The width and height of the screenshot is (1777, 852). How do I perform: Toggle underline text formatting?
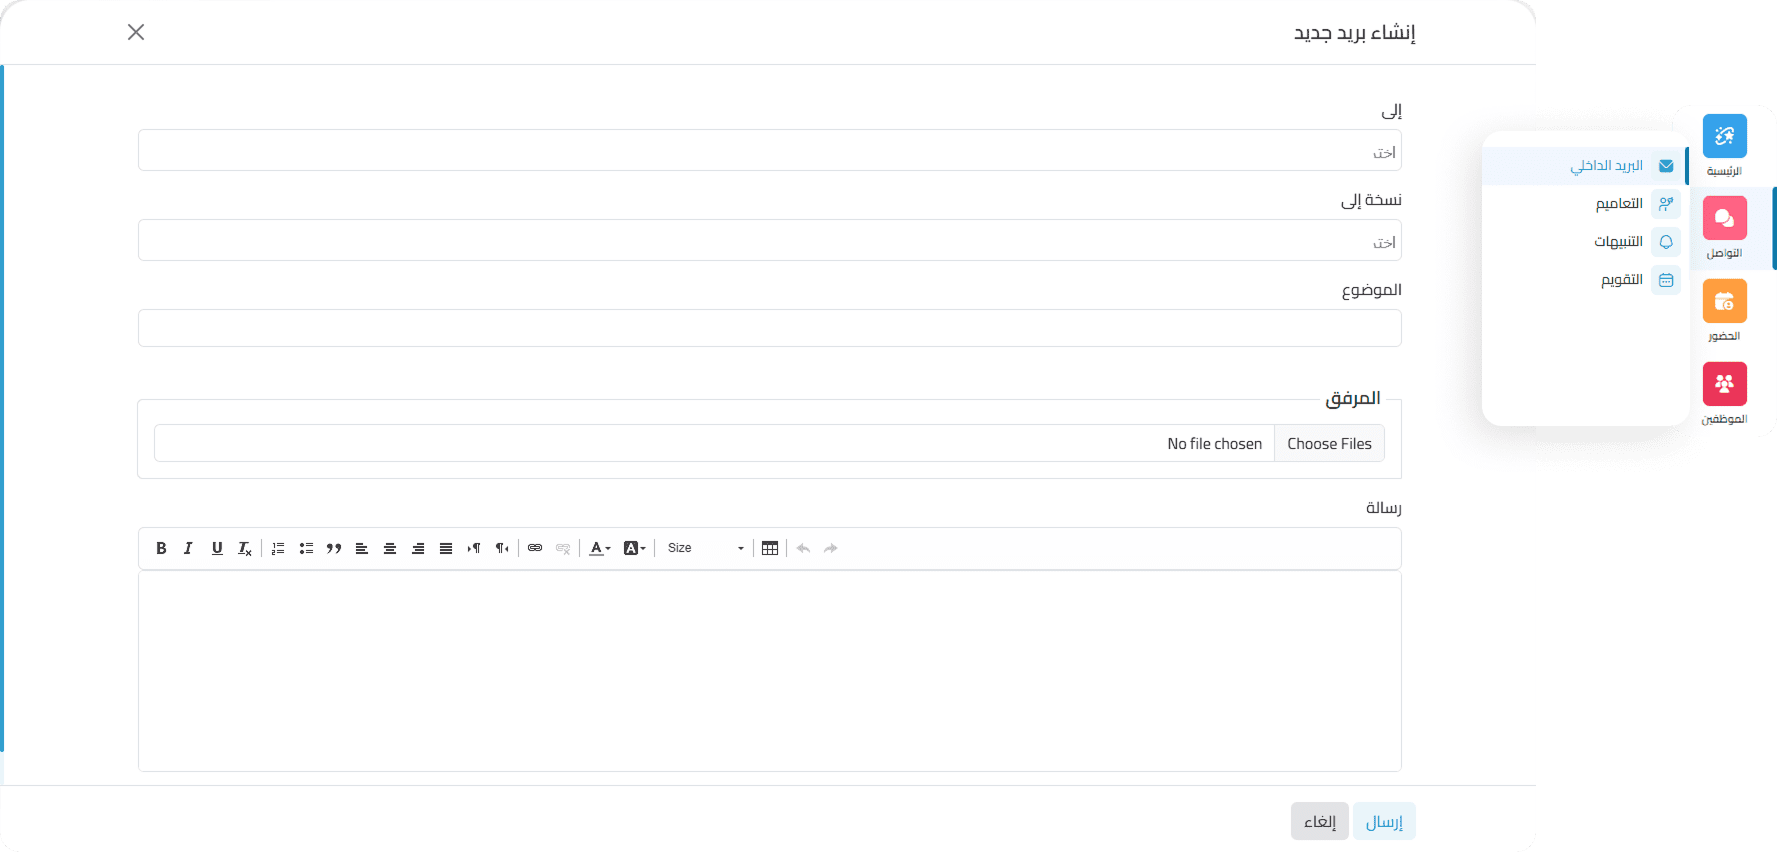(217, 548)
